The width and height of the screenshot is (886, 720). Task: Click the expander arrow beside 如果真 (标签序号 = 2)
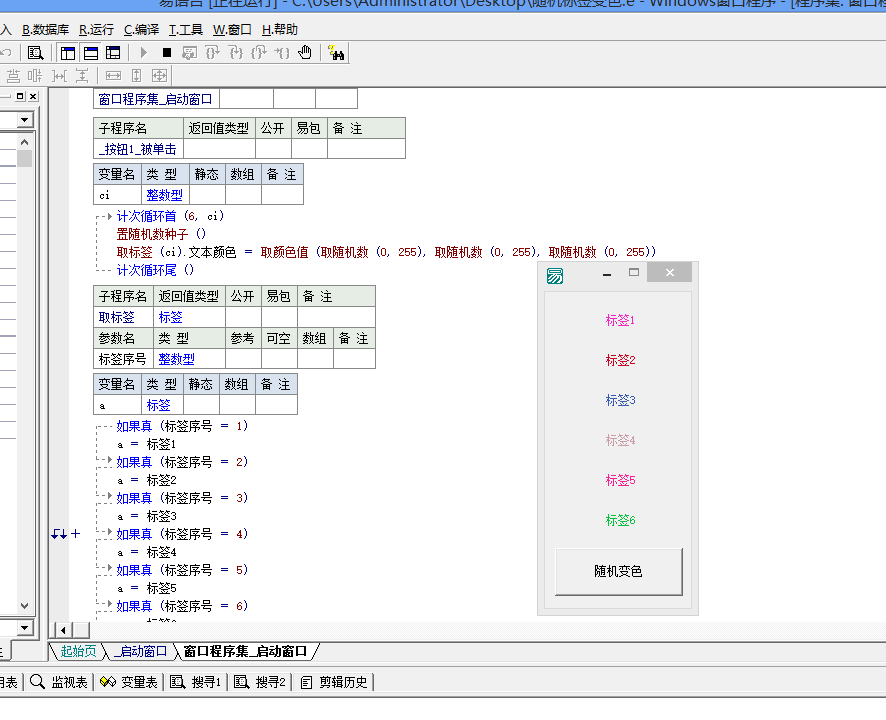[110, 460]
